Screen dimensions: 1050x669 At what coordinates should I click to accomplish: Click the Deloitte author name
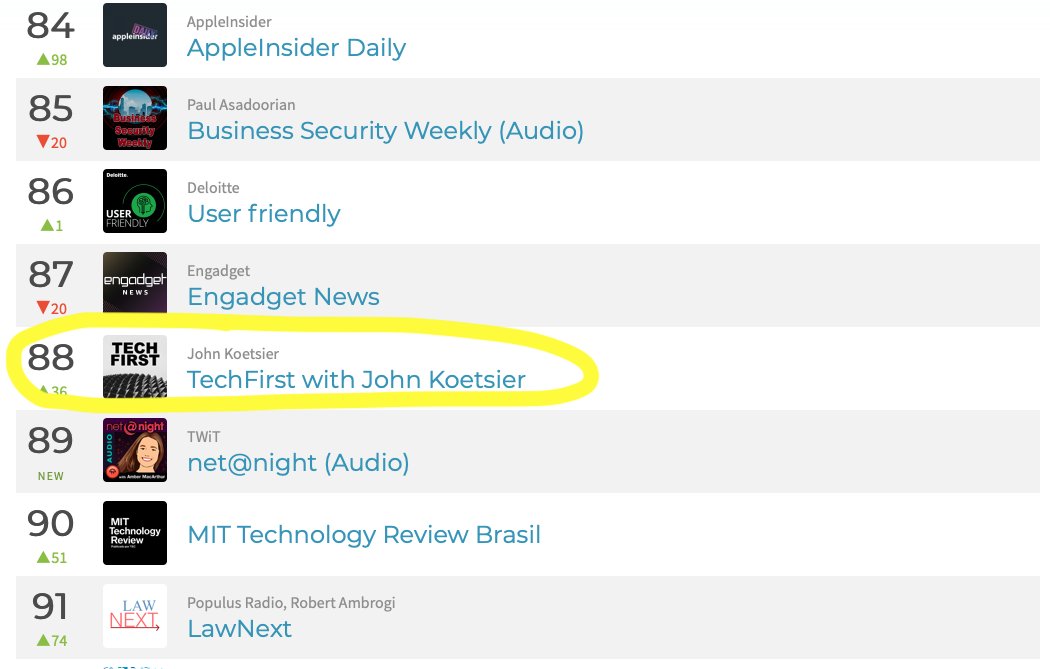pyautogui.click(x=213, y=188)
